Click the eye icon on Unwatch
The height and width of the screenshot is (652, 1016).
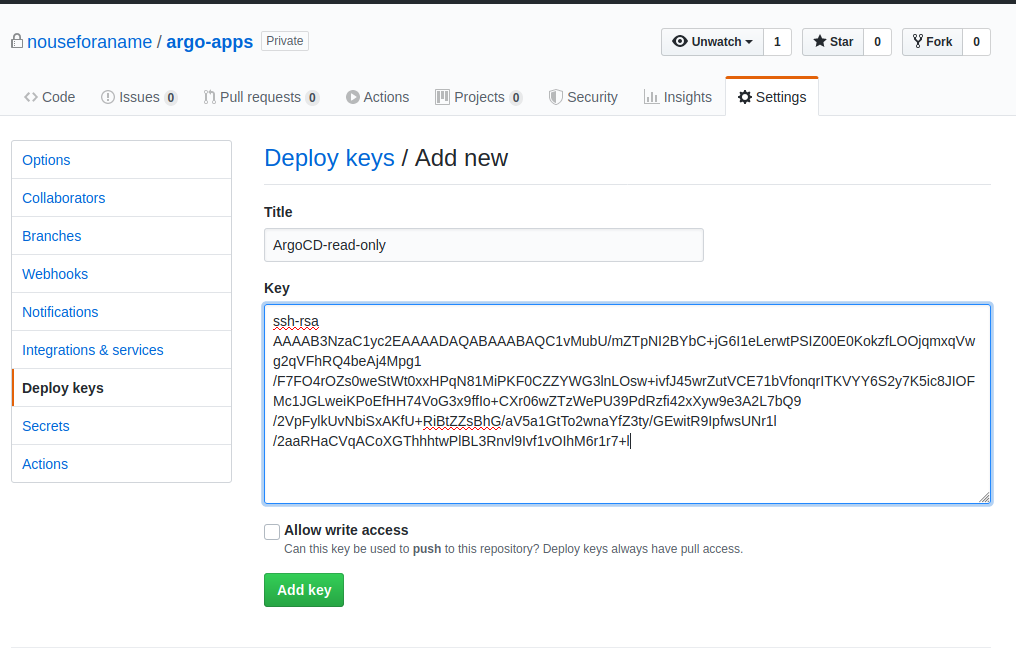coord(680,41)
